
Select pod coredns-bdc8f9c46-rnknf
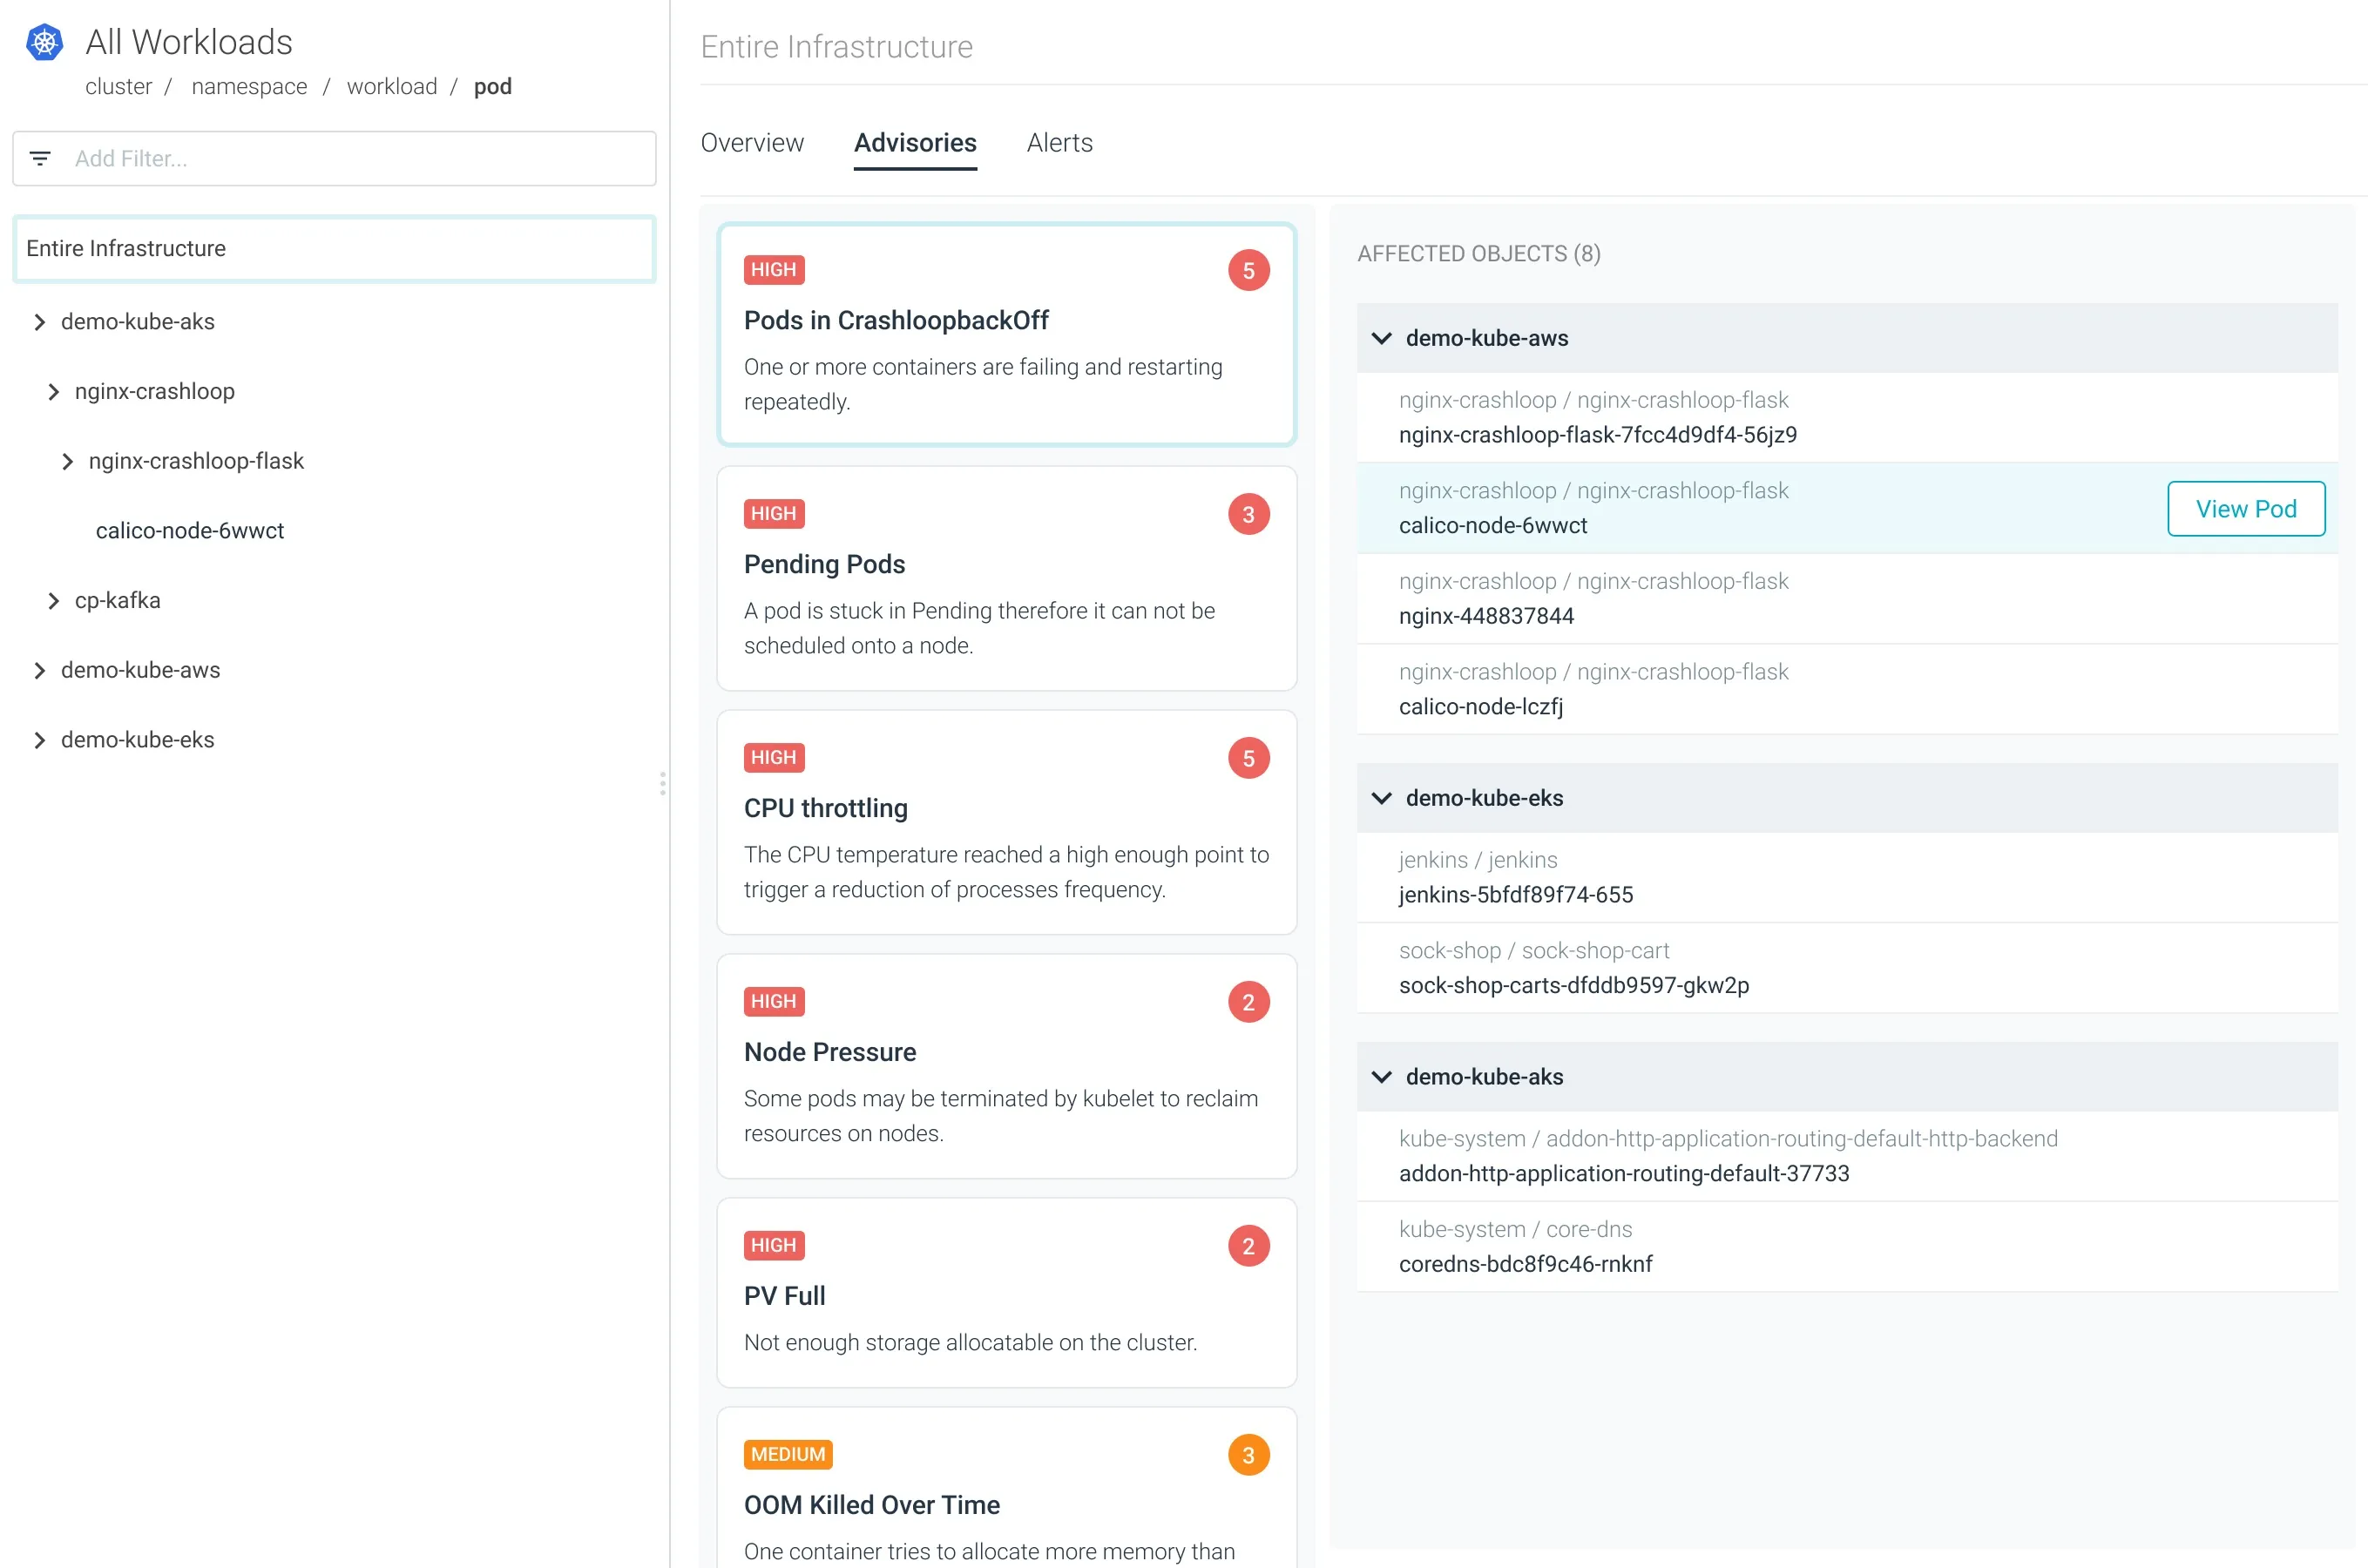tap(1847, 1247)
